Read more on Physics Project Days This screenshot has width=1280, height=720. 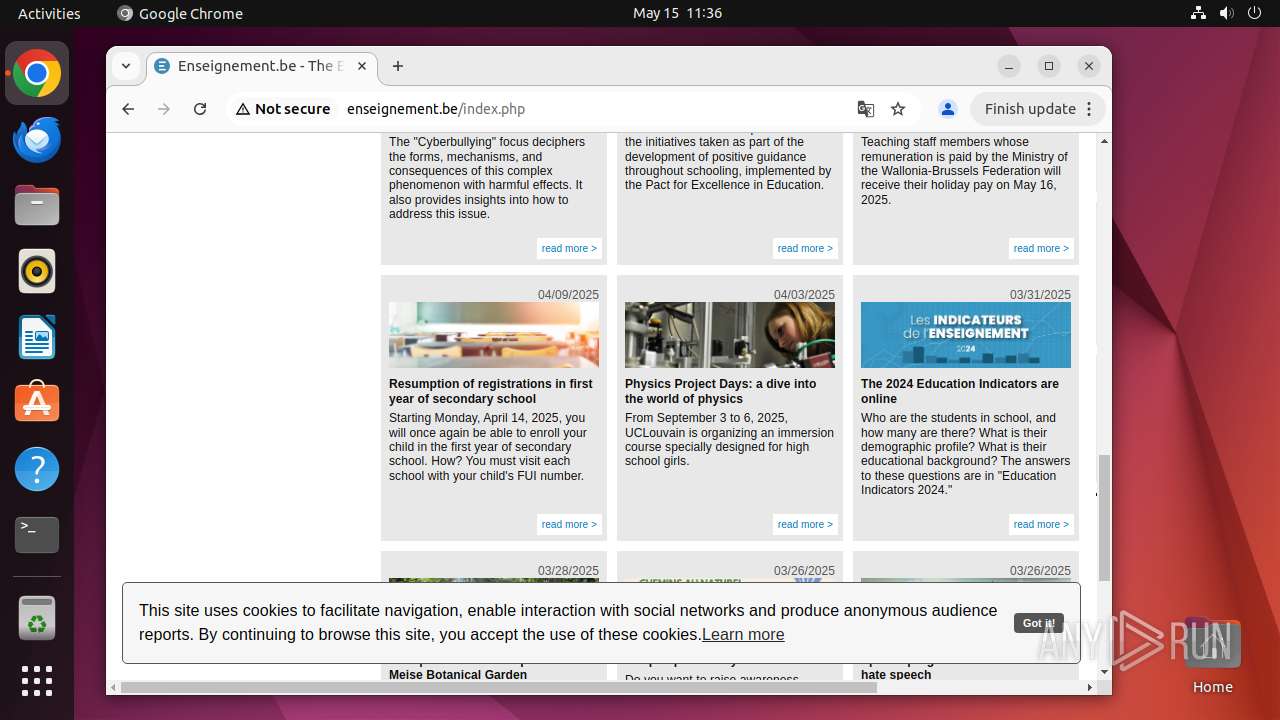(805, 524)
